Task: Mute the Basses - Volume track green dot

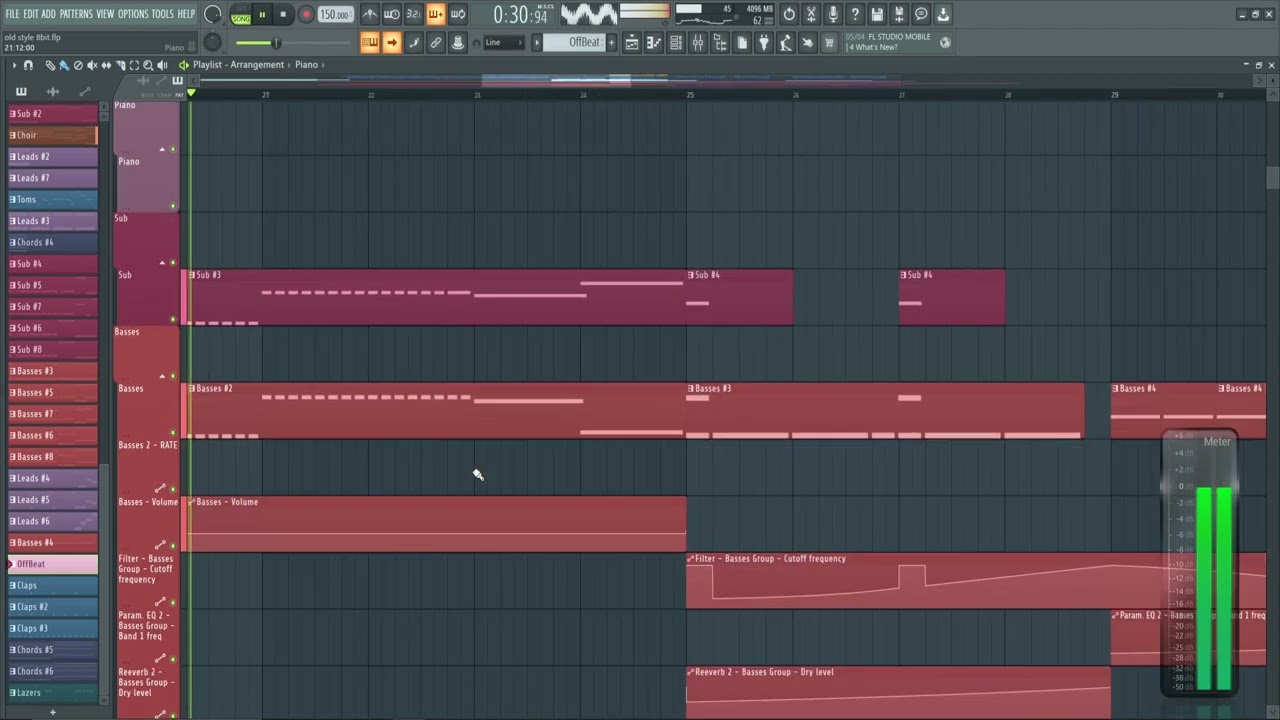Action: [x=173, y=546]
